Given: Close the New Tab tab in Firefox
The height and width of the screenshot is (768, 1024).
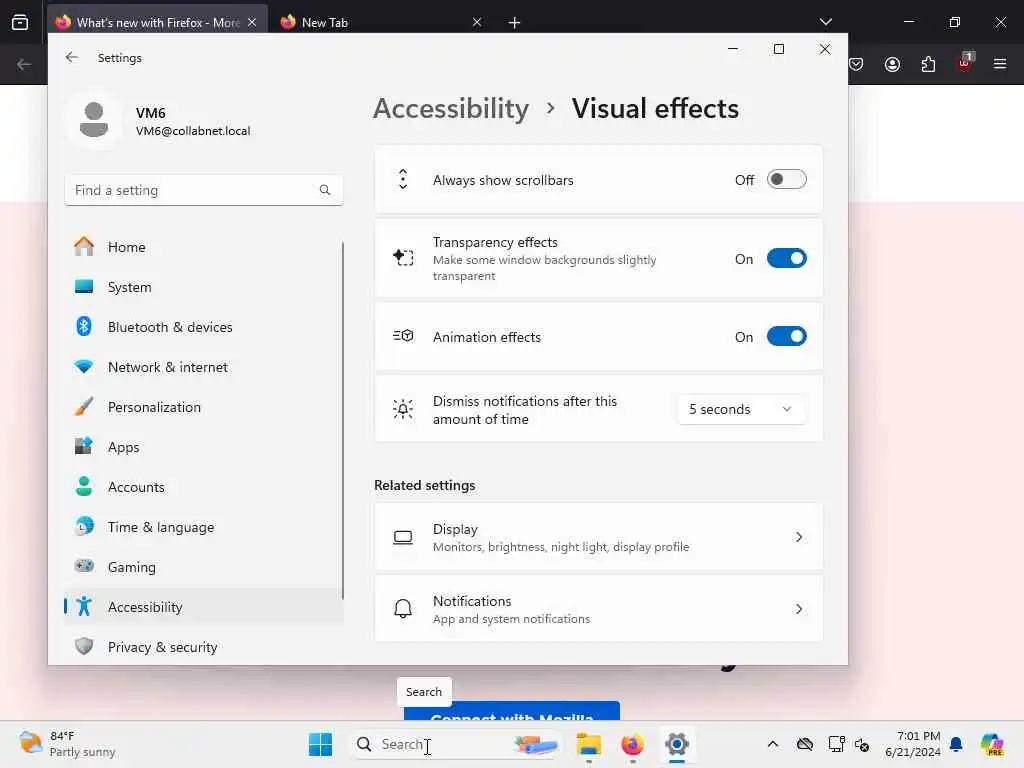Looking at the screenshot, I should point(477,22).
